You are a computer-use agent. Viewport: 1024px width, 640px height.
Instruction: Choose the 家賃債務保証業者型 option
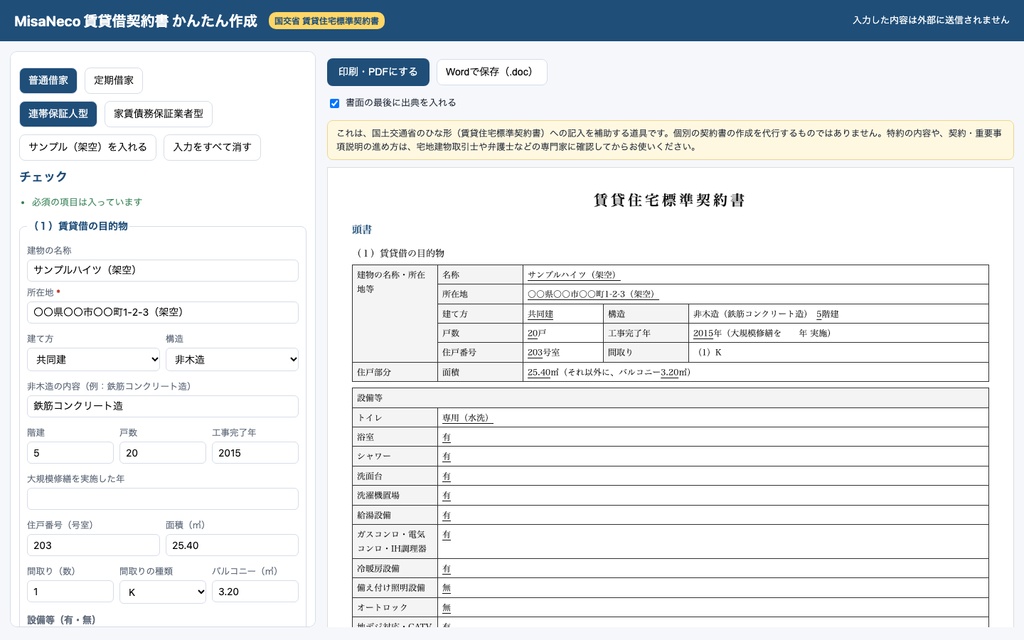coord(158,114)
